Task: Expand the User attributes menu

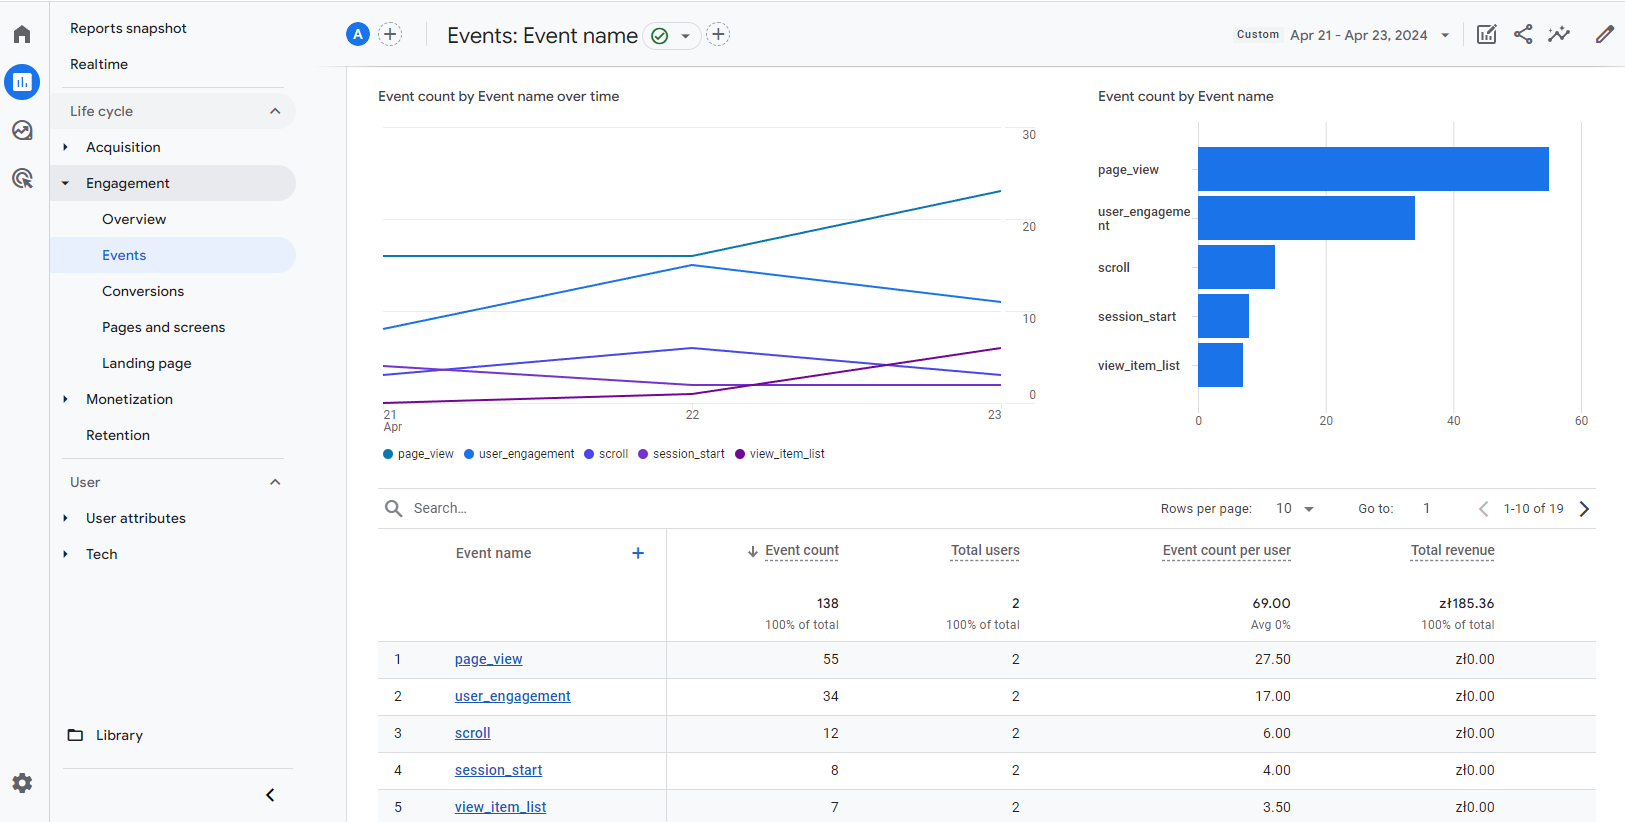Action: pyautogui.click(x=65, y=518)
